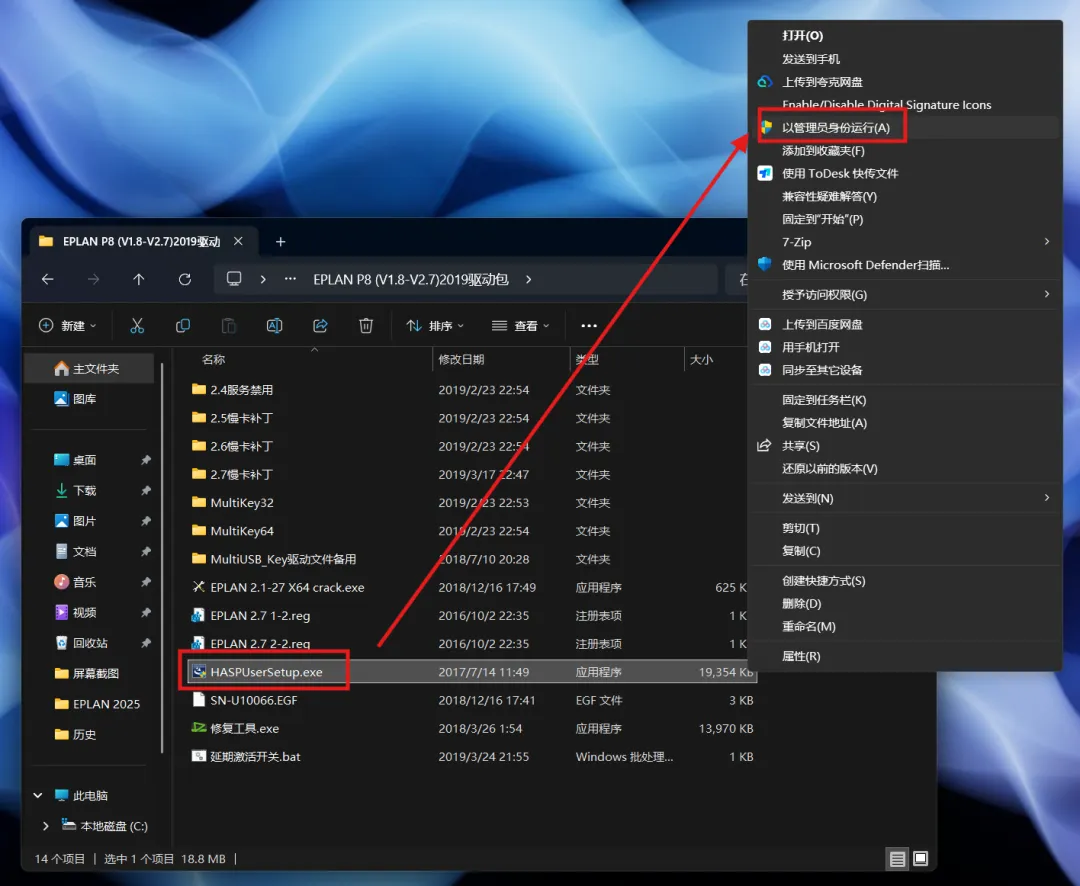The width and height of the screenshot is (1080, 886).
Task: Choose Pin to taskbar (固定到任务栏)
Action: coord(904,400)
